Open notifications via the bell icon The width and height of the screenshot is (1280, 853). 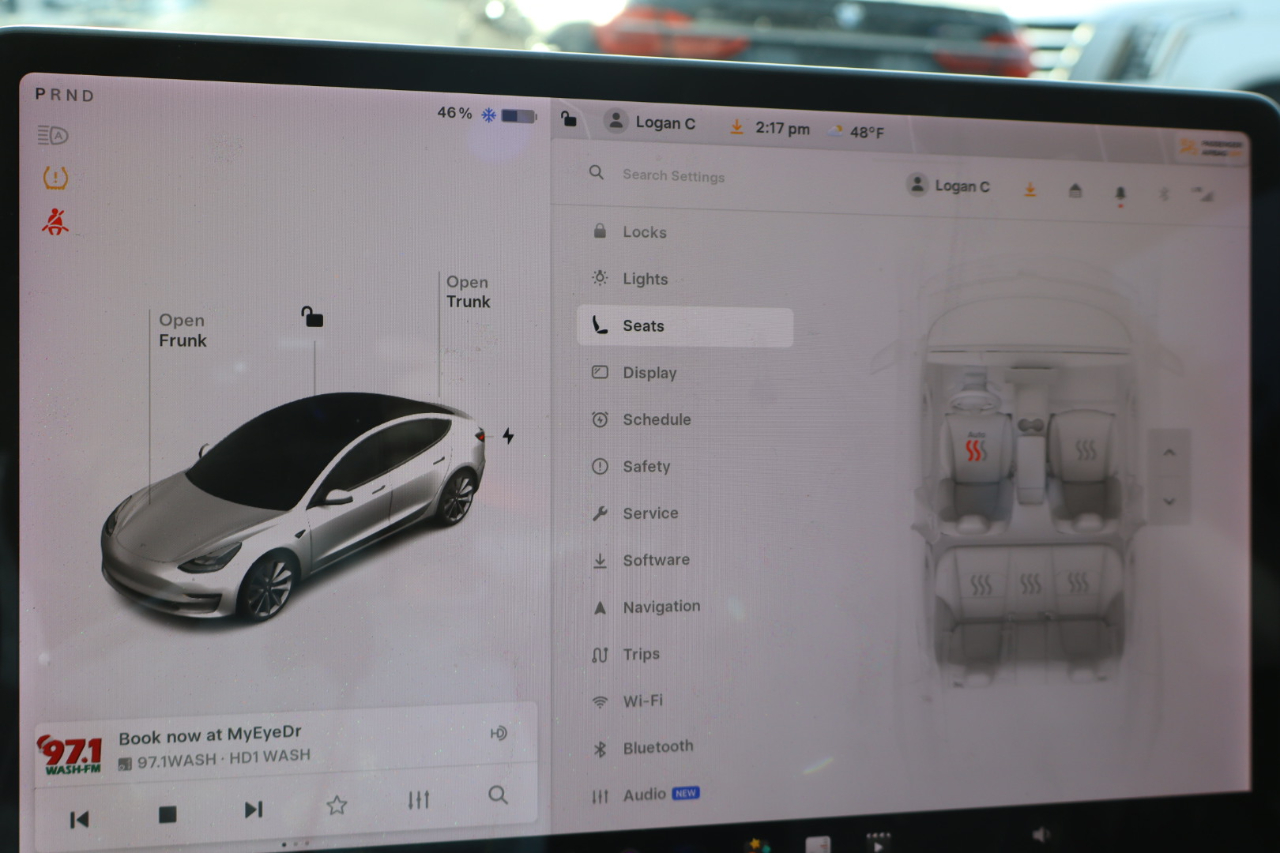tap(1120, 190)
